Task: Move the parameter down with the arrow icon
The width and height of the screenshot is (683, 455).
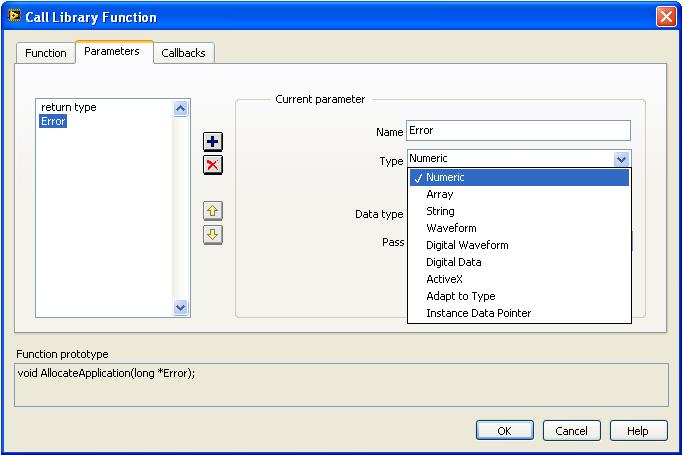Action: pos(213,235)
